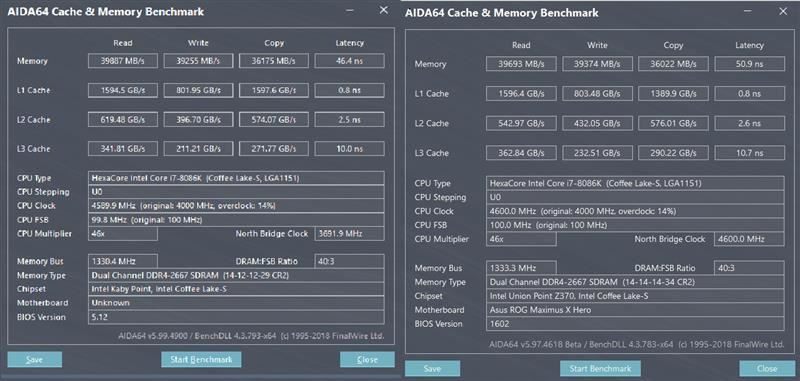Select Memory Latency field showing 50.9 ns
This screenshot has width=800, height=381.
749,64
